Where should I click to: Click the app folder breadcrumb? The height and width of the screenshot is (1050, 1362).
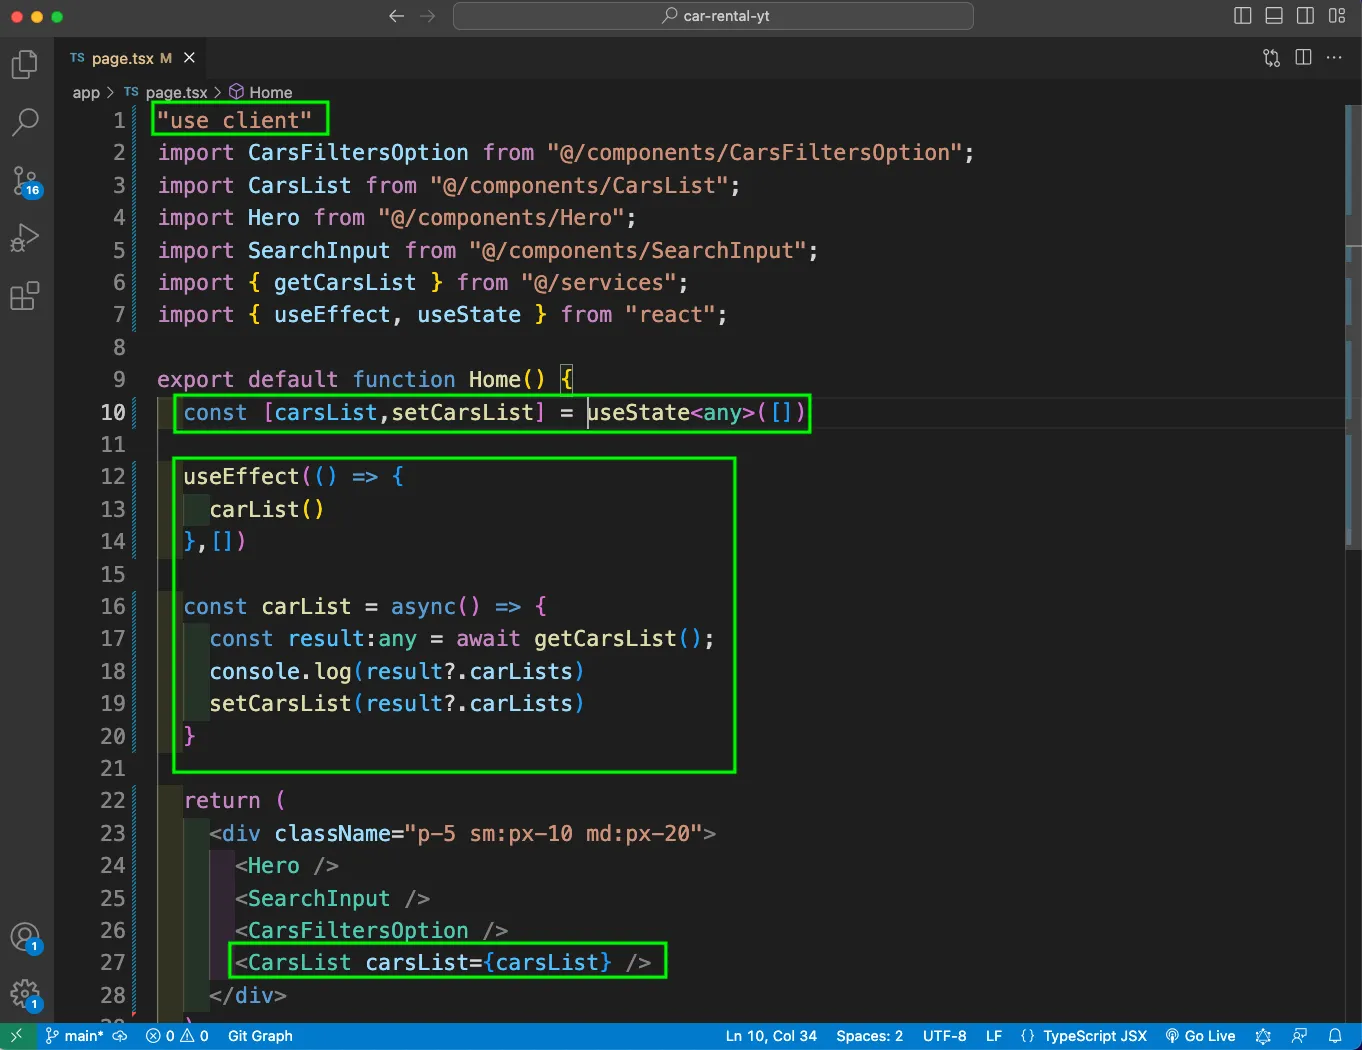coord(86,92)
